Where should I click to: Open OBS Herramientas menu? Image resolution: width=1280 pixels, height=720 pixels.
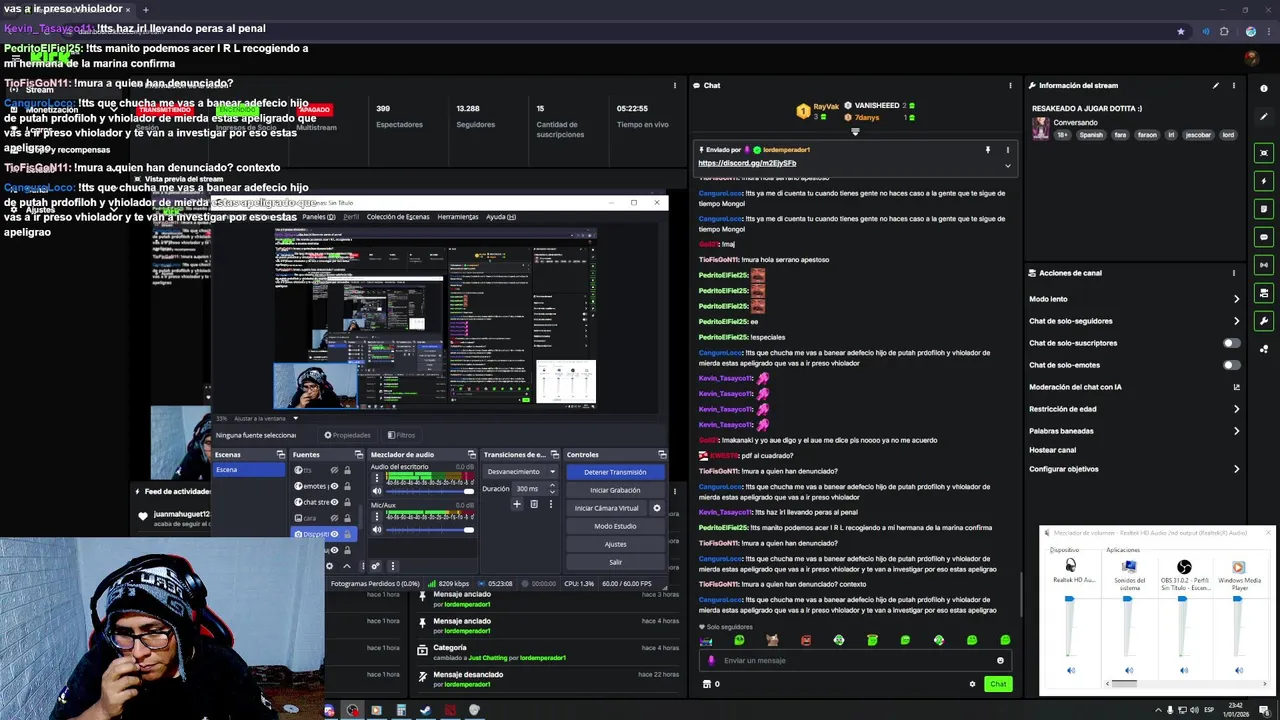[x=458, y=217]
